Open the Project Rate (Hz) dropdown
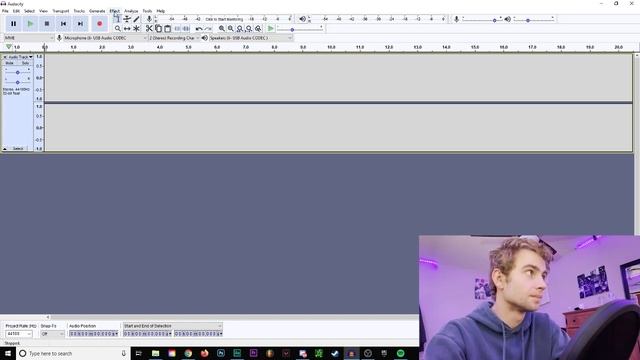The height and width of the screenshot is (360, 640). pyautogui.click(x=19, y=334)
